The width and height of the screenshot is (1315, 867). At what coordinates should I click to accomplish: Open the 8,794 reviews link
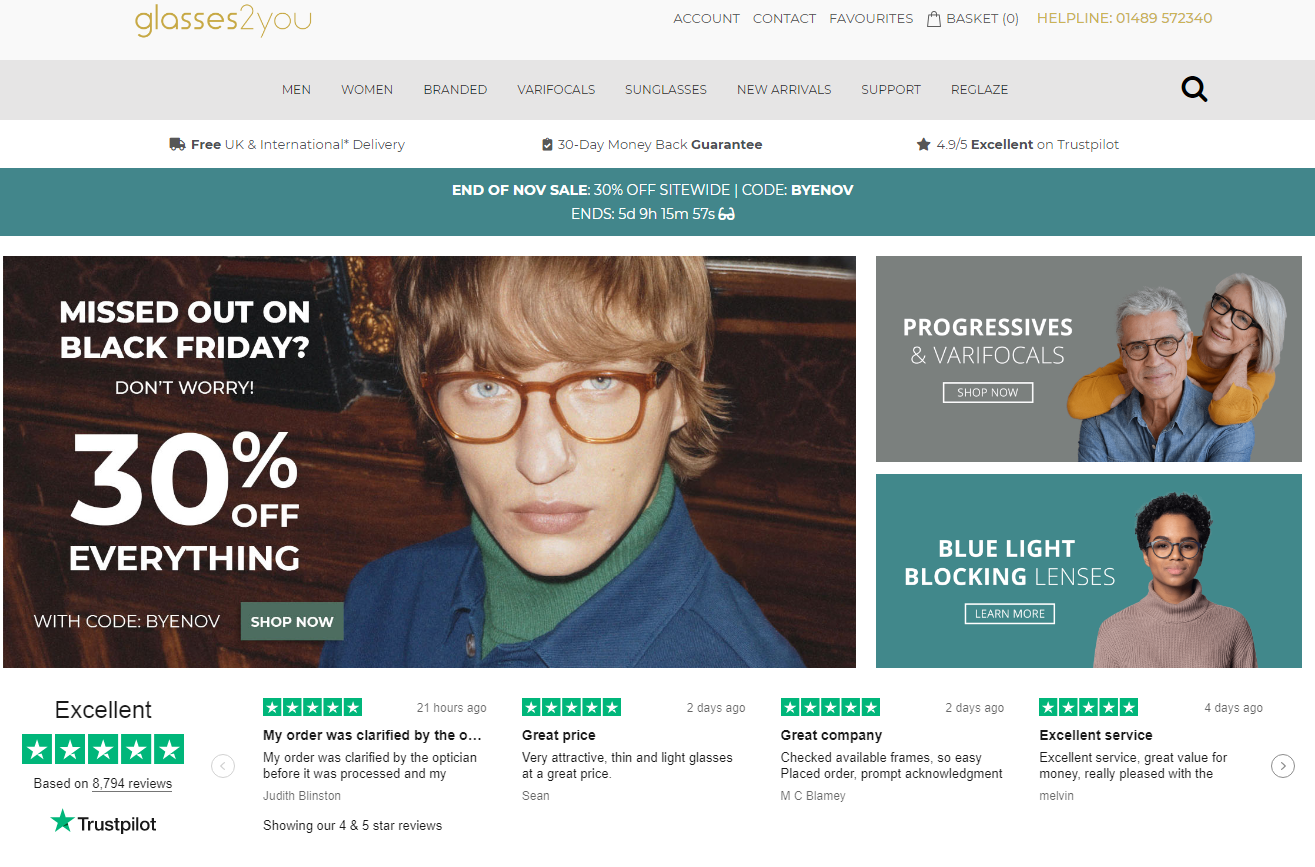[132, 783]
